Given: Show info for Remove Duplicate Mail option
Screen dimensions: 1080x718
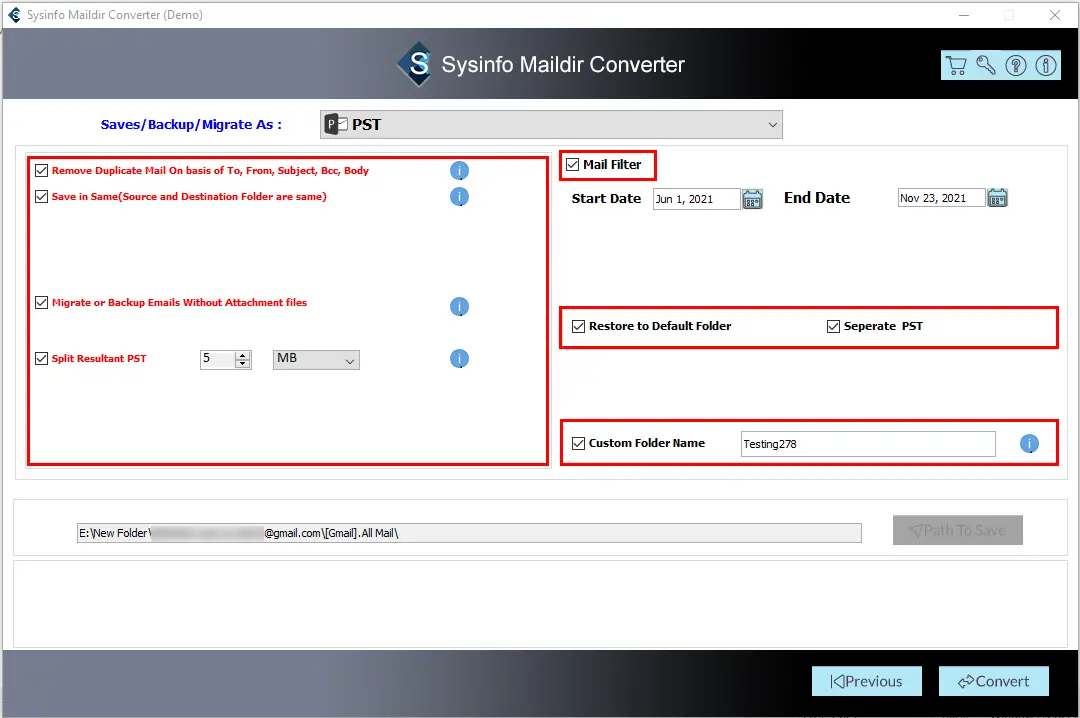Looking at the screenshot, I should click(459, 171).
